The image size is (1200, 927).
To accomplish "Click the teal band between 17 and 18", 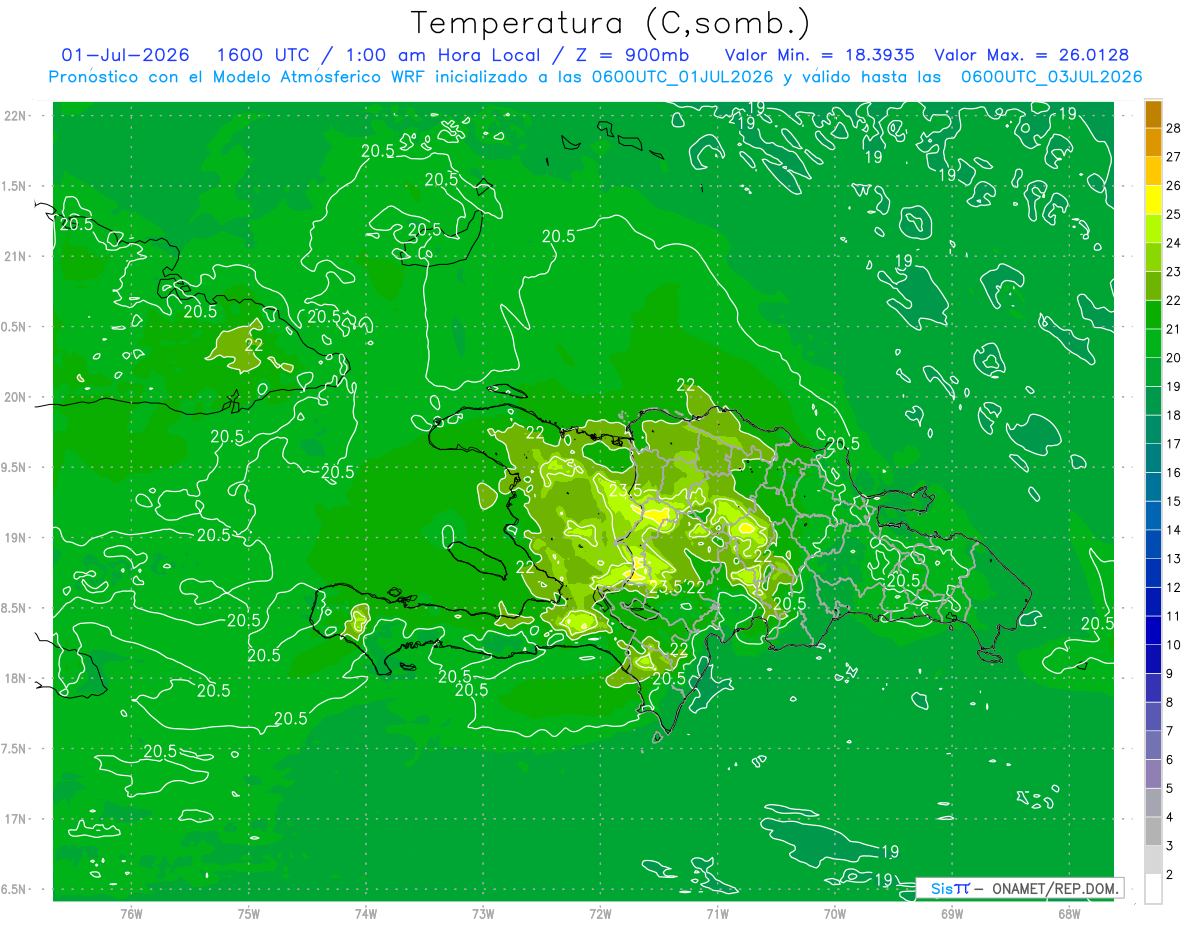I will (1153, 429).
